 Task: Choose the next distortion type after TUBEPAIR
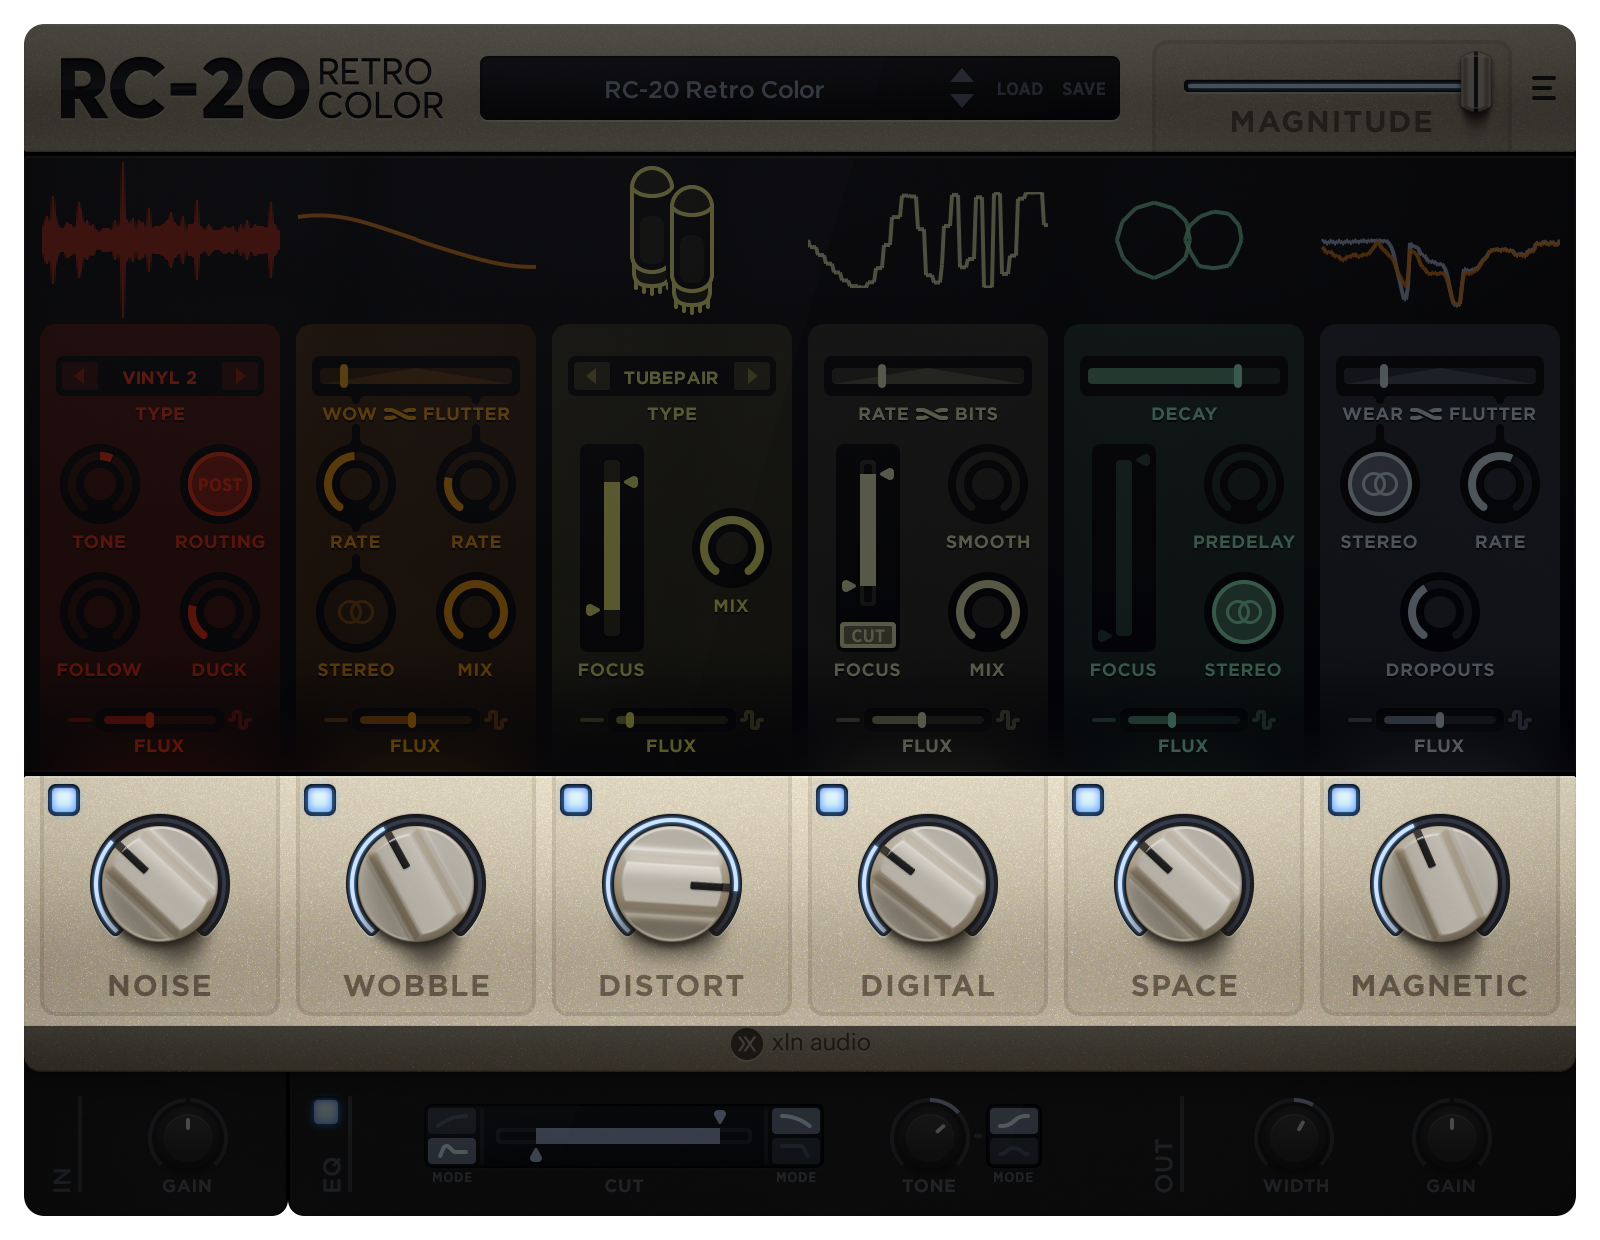point(752,377)
